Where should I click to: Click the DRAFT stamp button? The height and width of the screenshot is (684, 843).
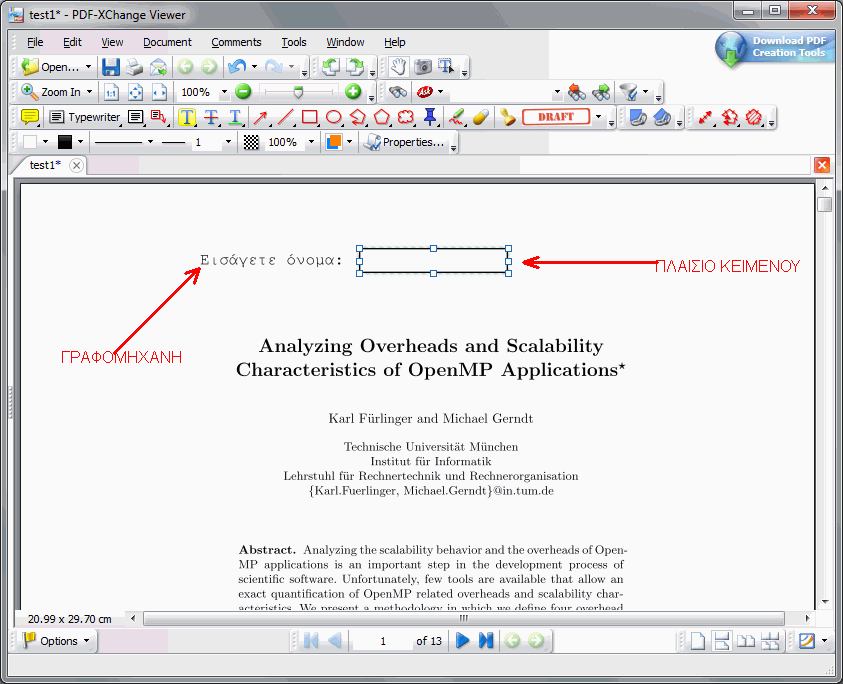click(556, 117)
